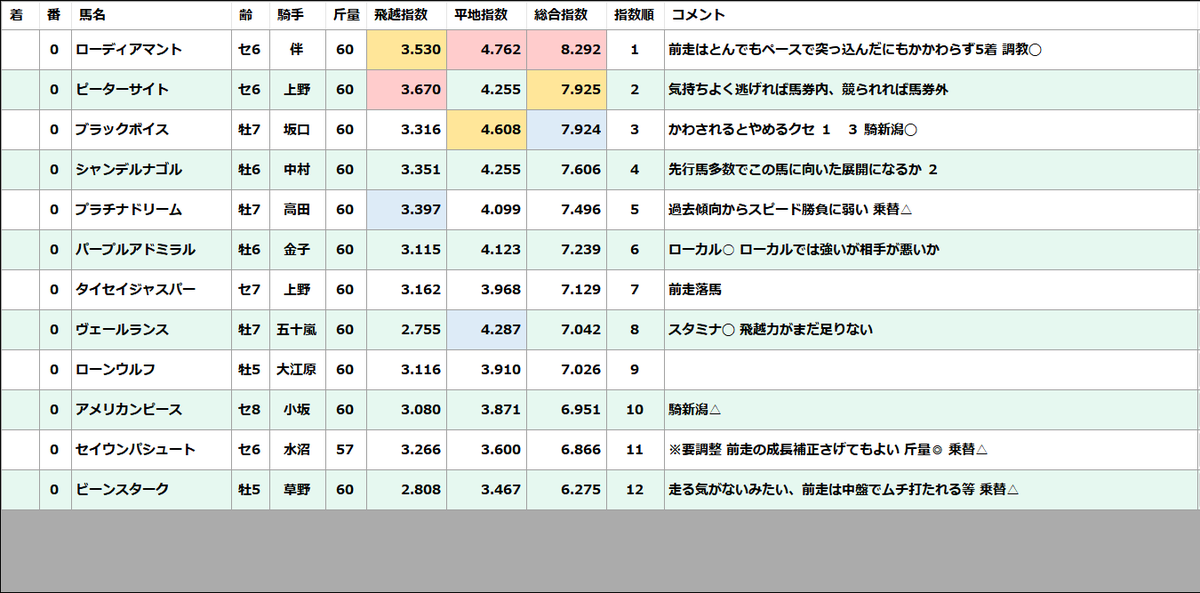Click the comment starting with ローカル○
This screenshot has height=593, width=1200.
coord(804,250)
